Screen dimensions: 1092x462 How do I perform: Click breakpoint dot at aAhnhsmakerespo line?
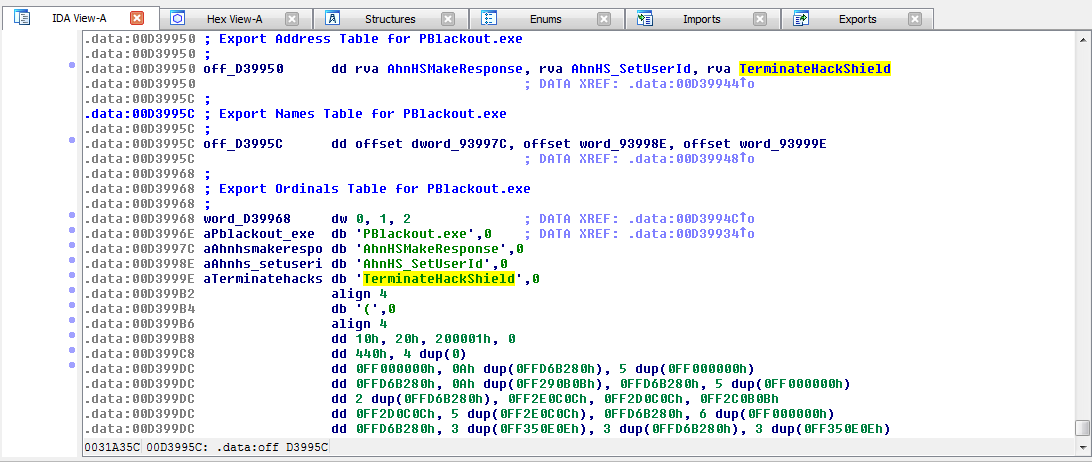pyautogui.click(x=72, y=245)
